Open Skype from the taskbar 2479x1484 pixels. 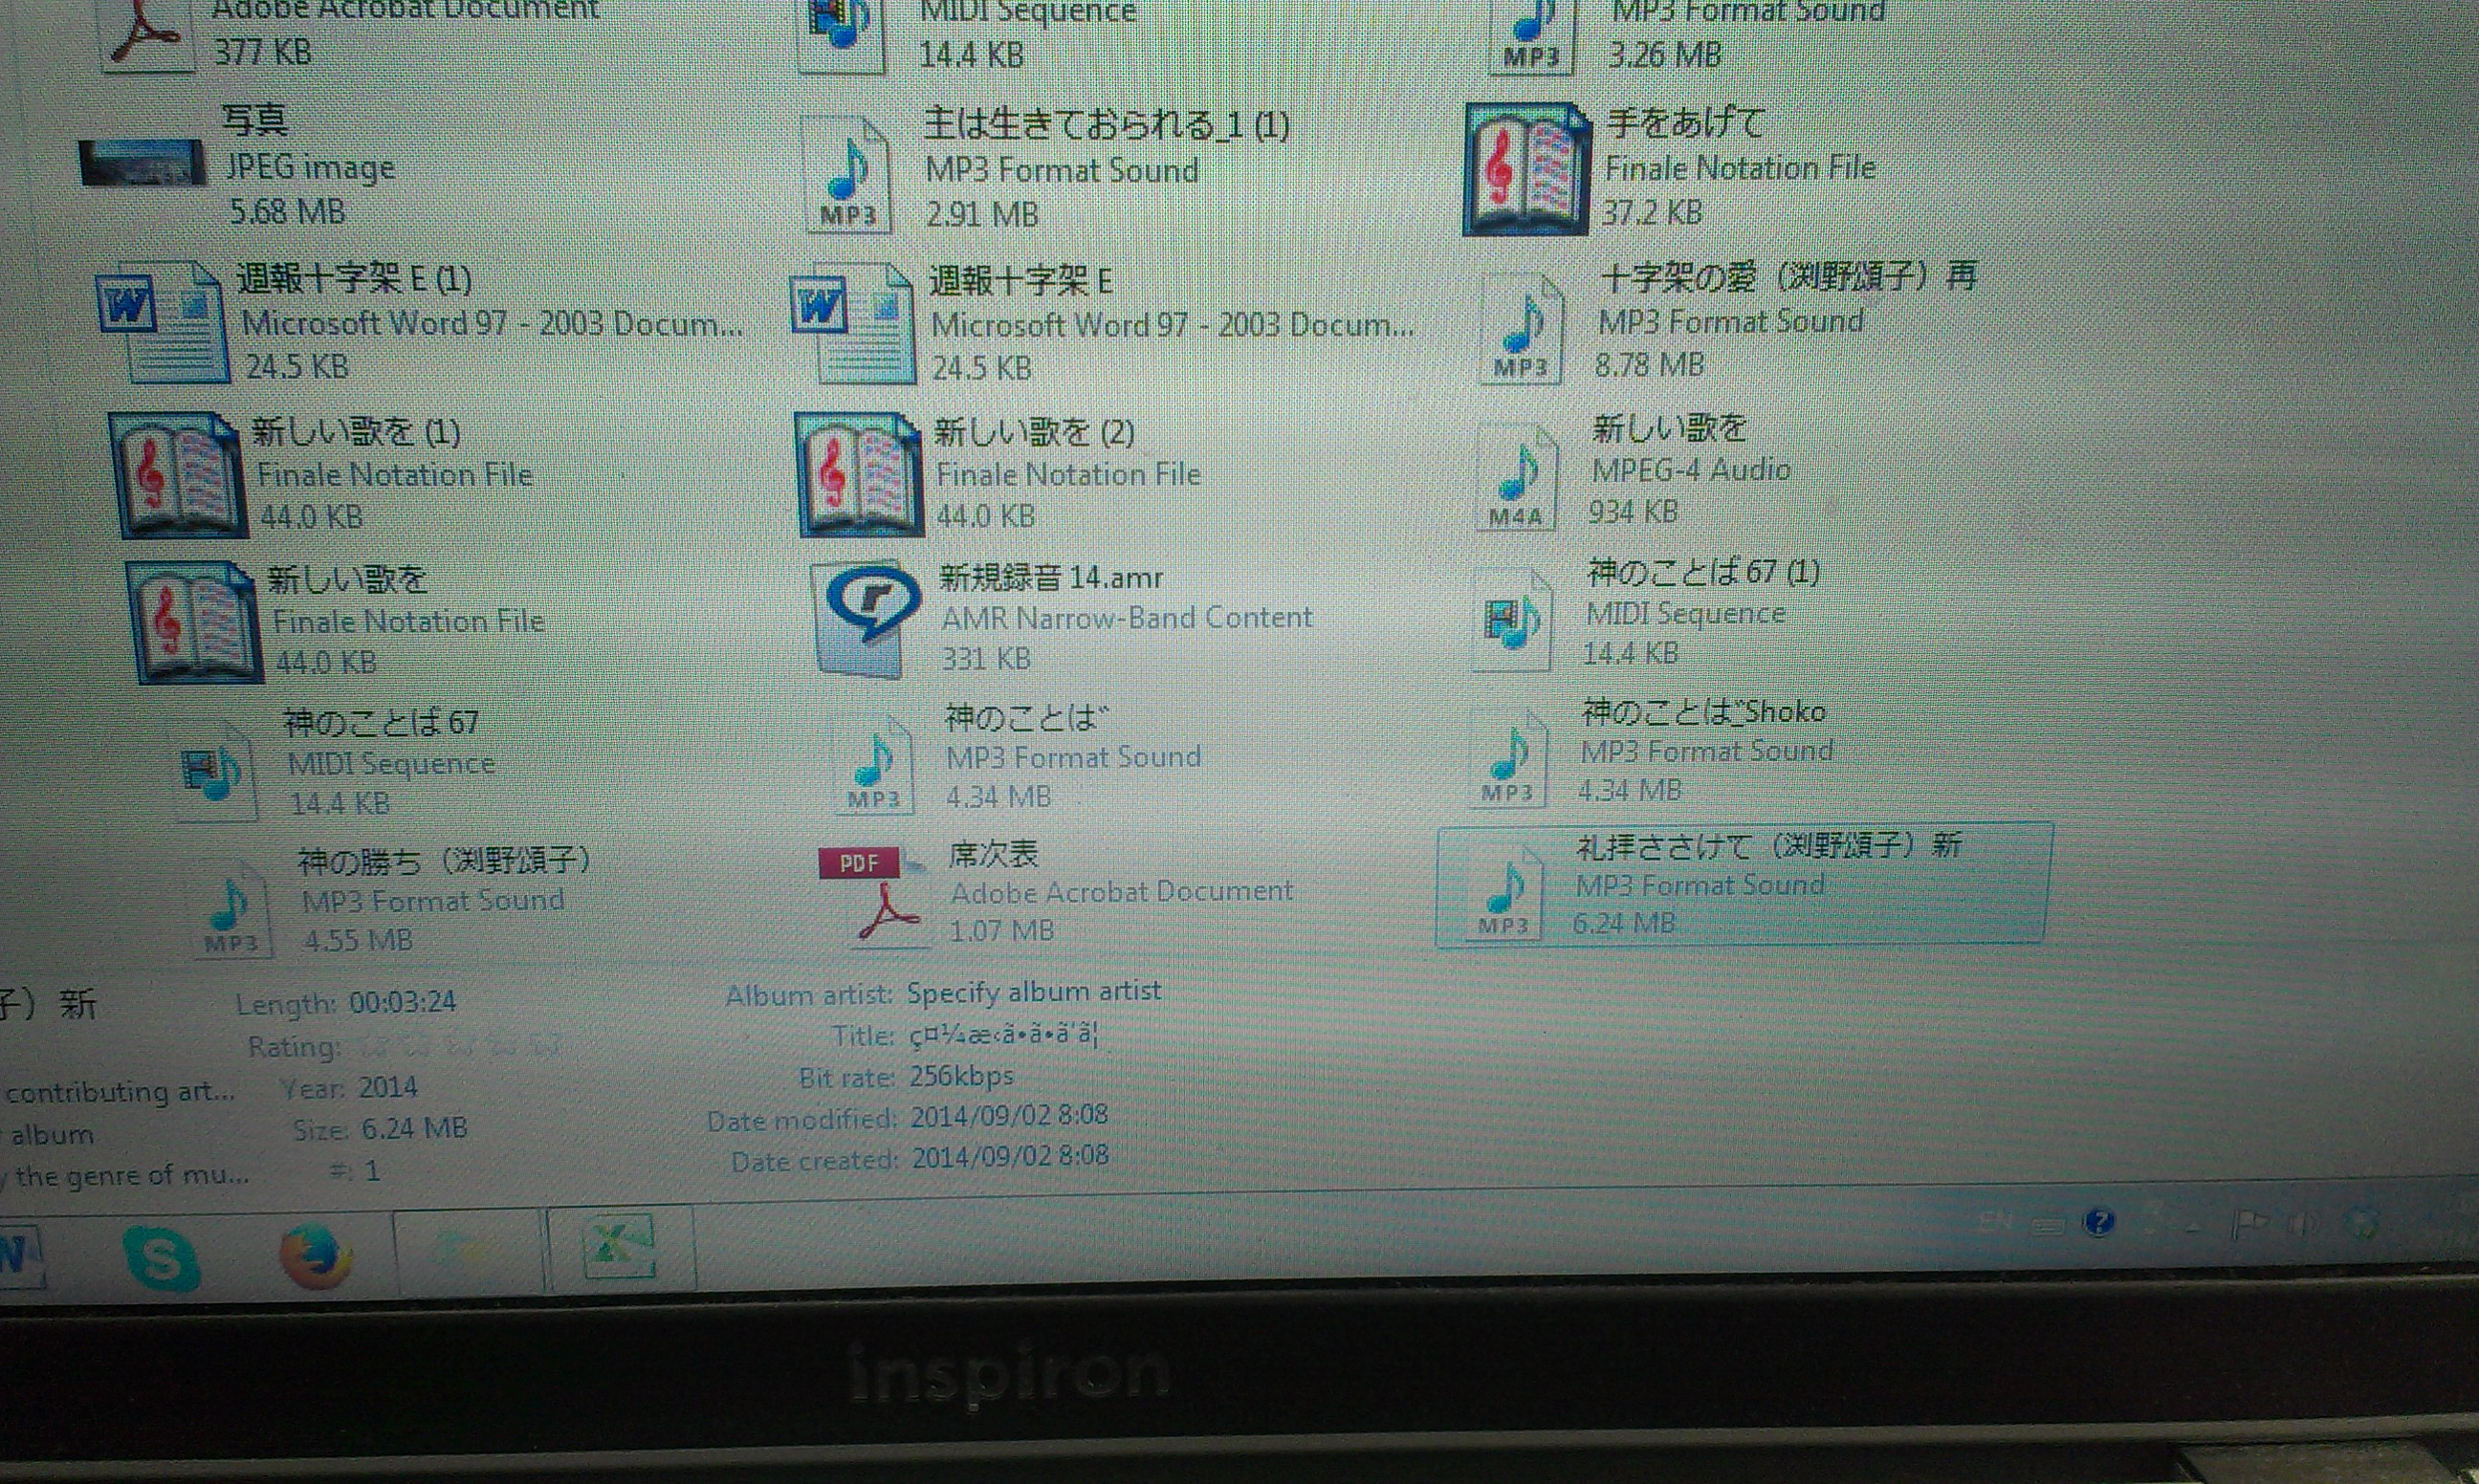tap(161, 1256)
